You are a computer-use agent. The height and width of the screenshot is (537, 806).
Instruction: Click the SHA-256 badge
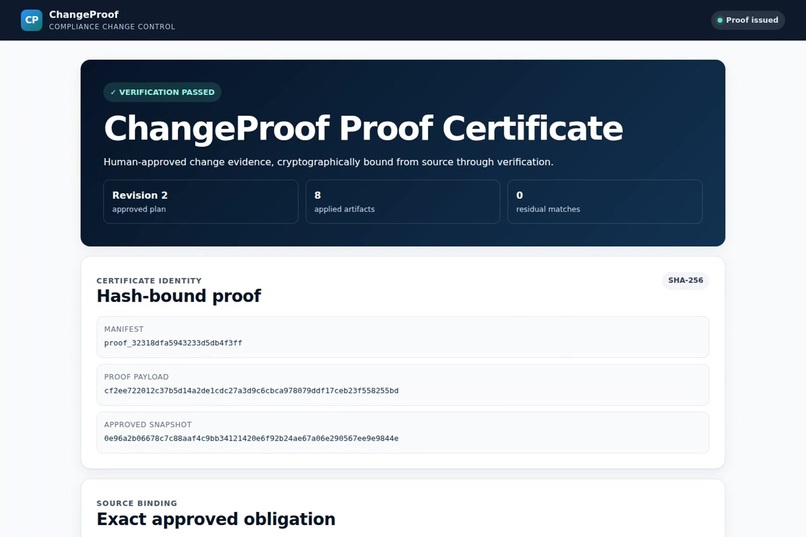[685, 280]
